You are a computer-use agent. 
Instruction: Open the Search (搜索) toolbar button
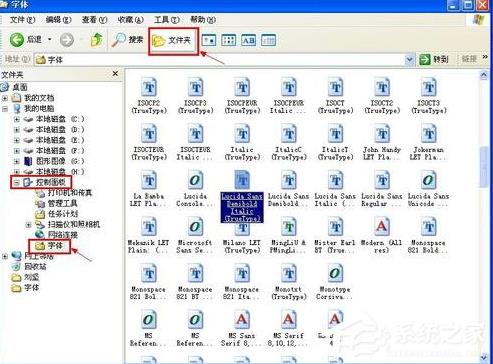(127, 40)
